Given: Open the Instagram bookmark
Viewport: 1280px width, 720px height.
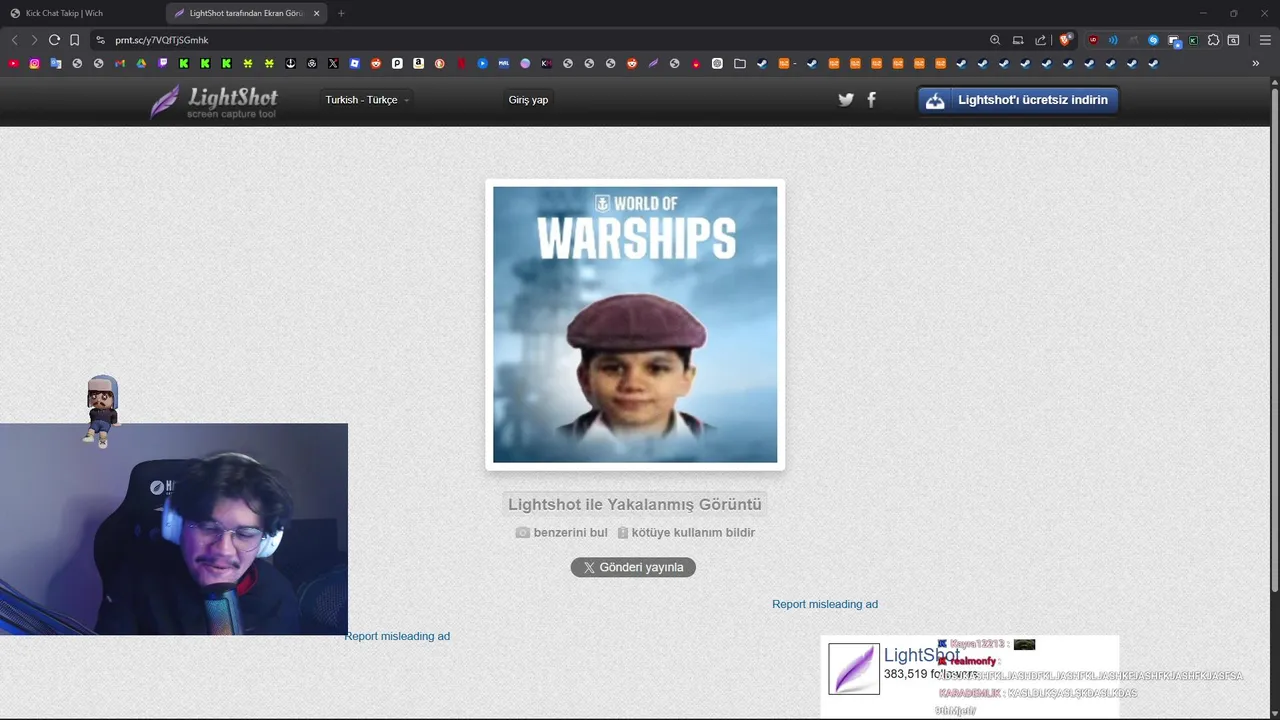Looking at the screenshot, I should point(34,63).
